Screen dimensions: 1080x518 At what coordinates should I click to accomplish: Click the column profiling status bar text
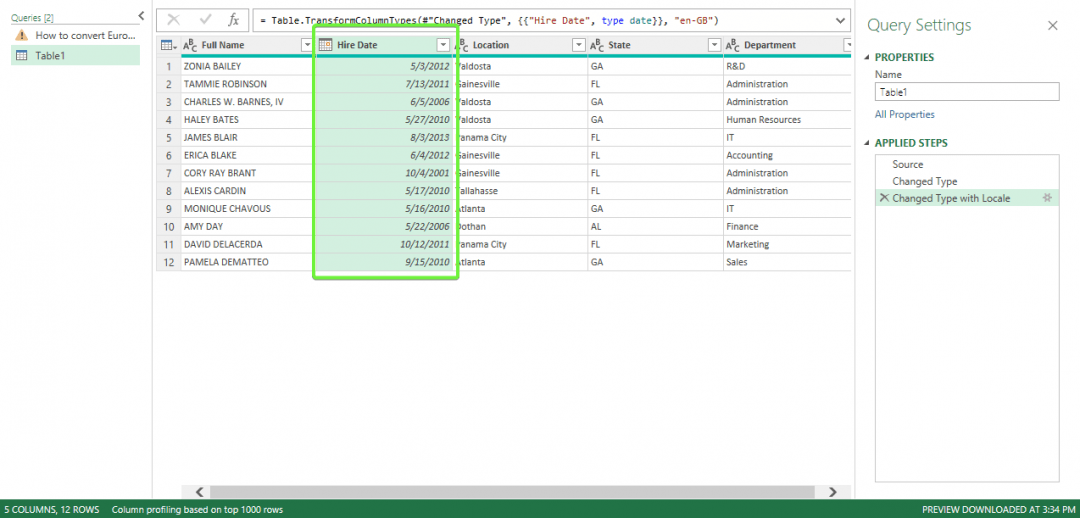pos(197,510)
